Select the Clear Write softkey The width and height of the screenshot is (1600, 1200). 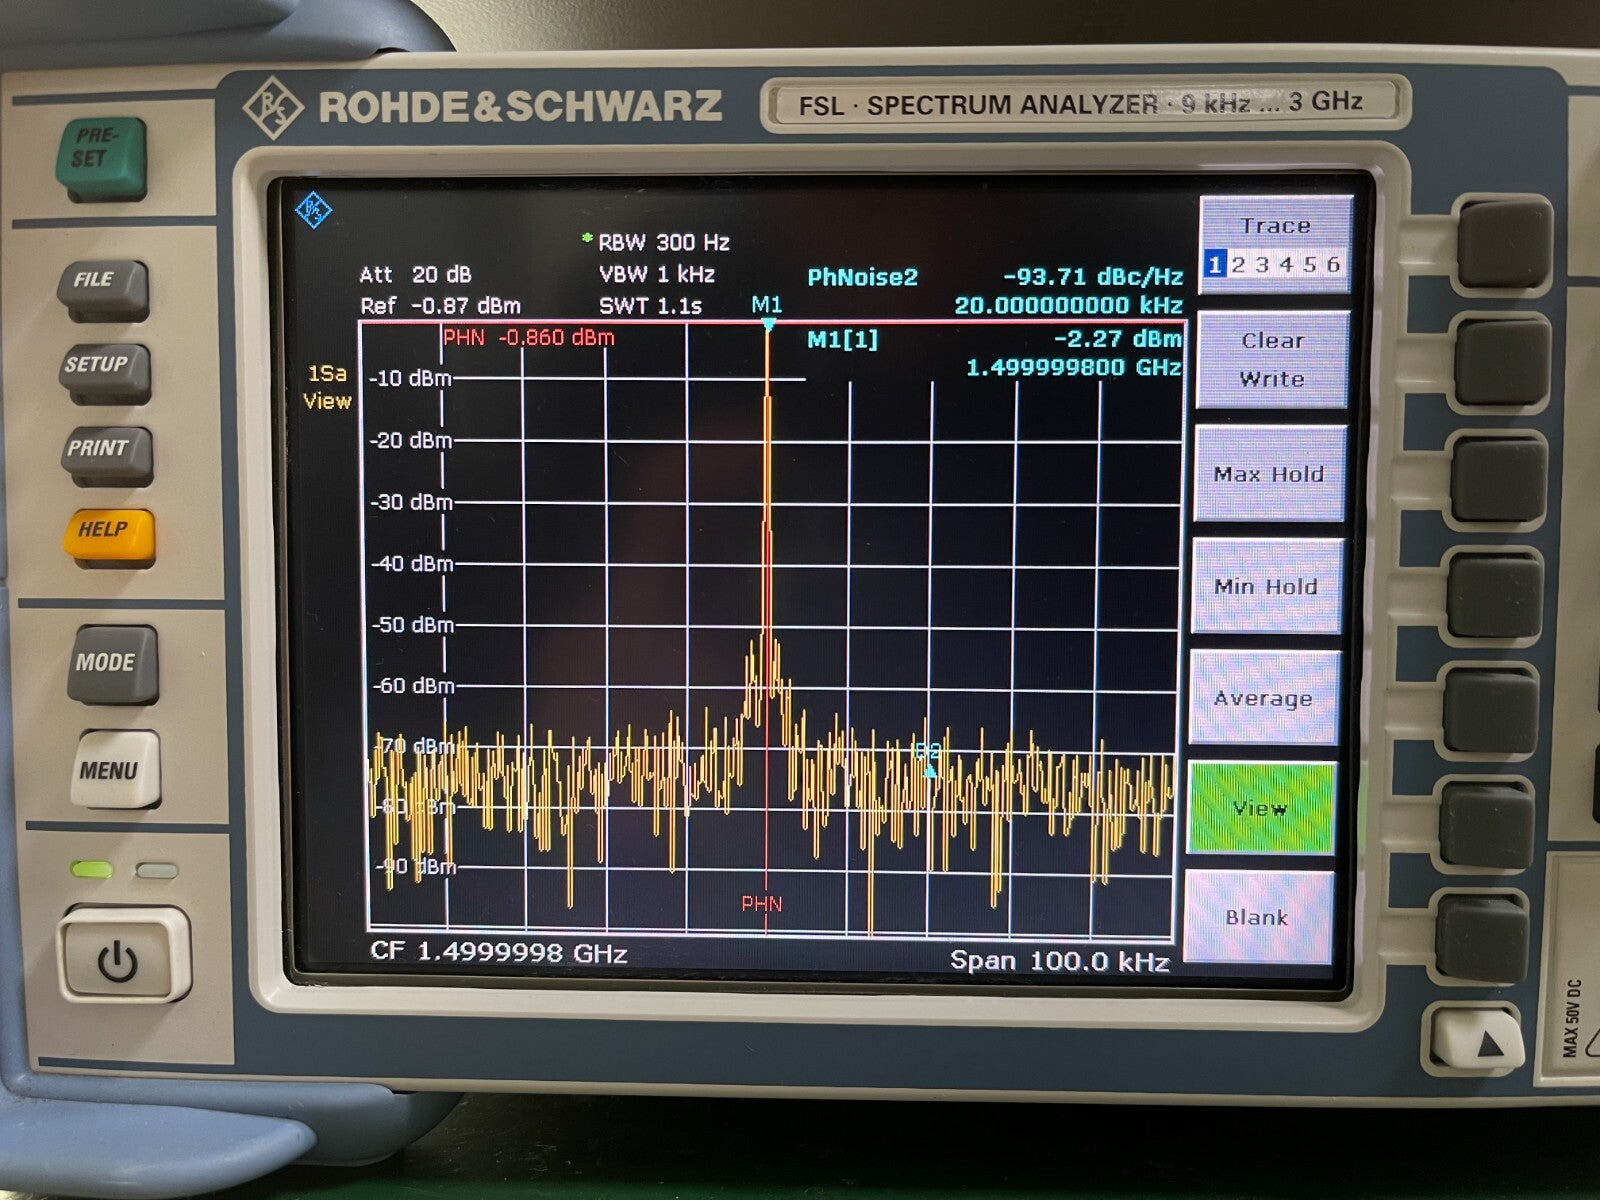coord(1272,360)
